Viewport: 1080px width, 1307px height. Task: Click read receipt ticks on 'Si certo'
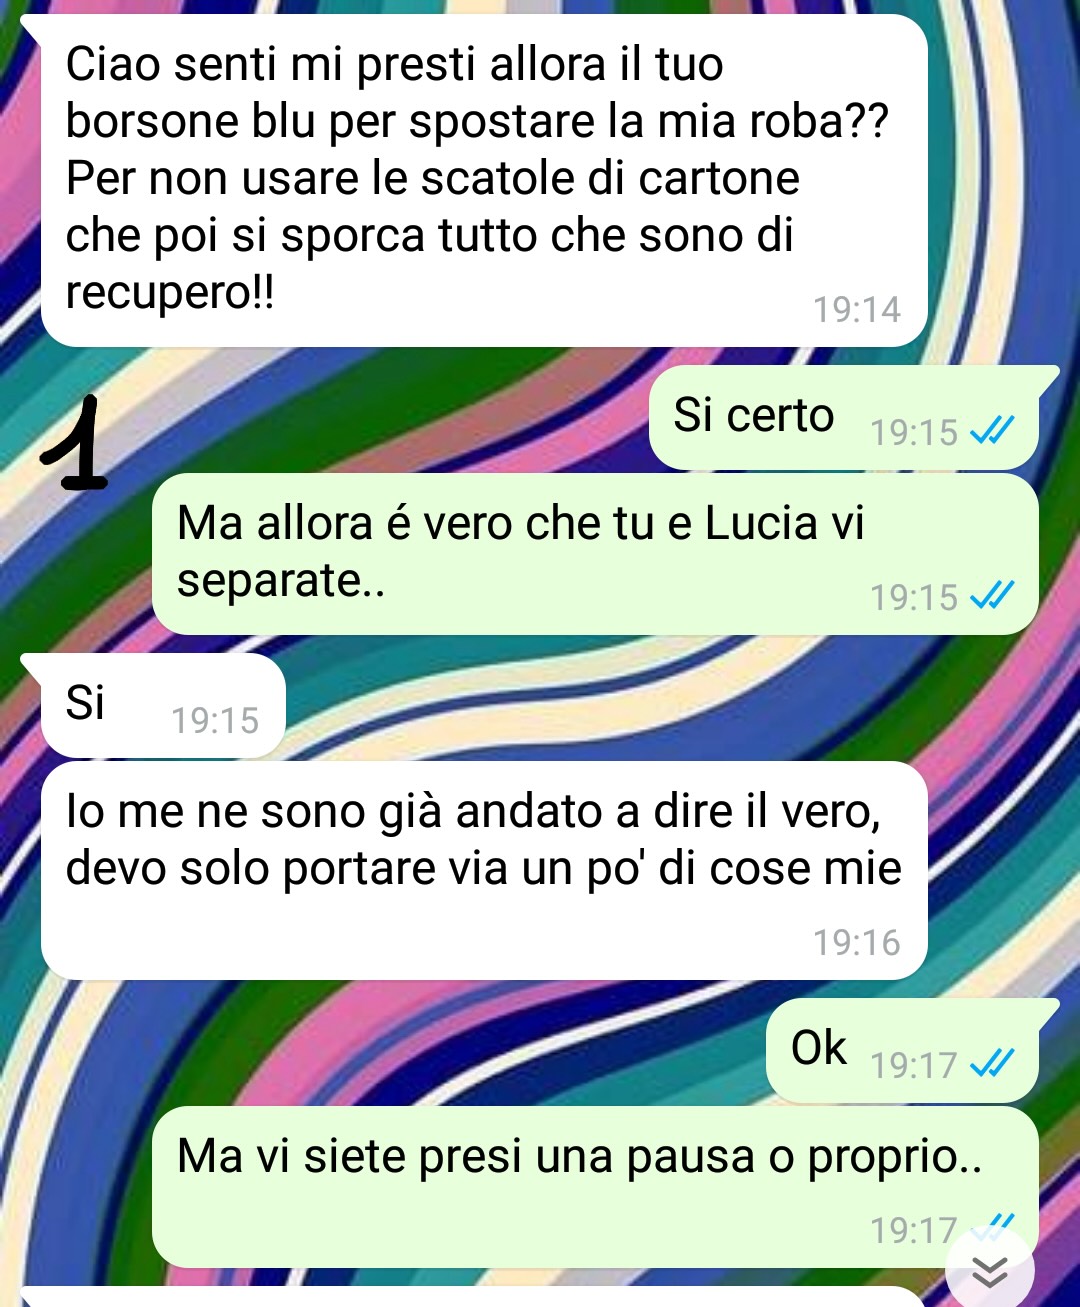click(x=992, y=431)
